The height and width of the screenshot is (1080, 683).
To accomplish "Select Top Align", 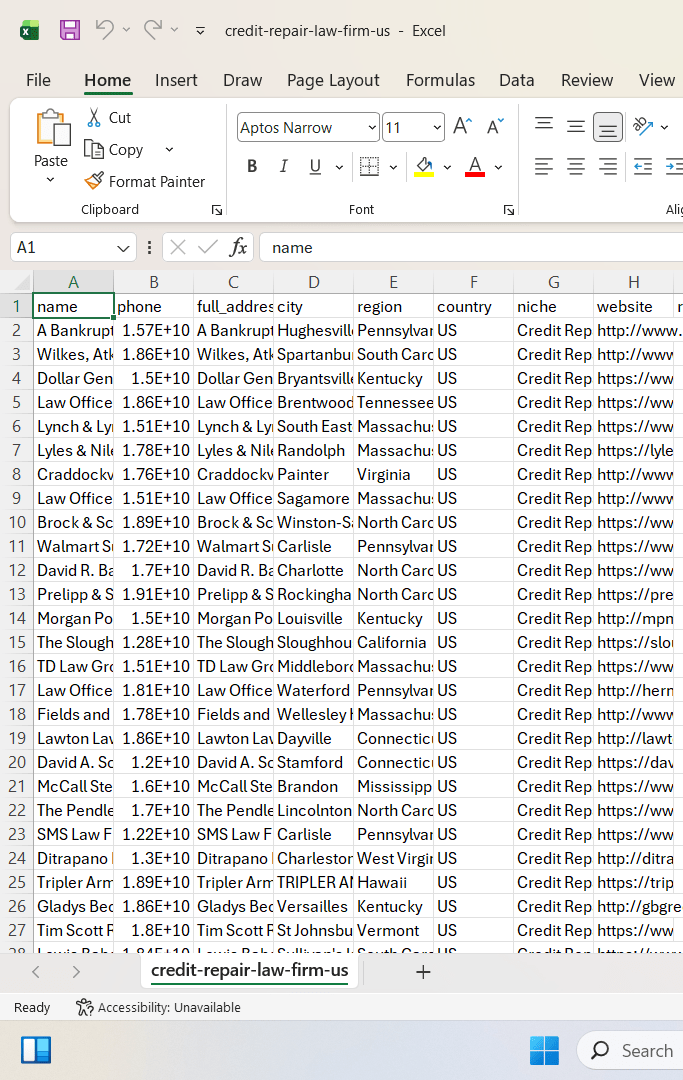I will click(544, 125).
